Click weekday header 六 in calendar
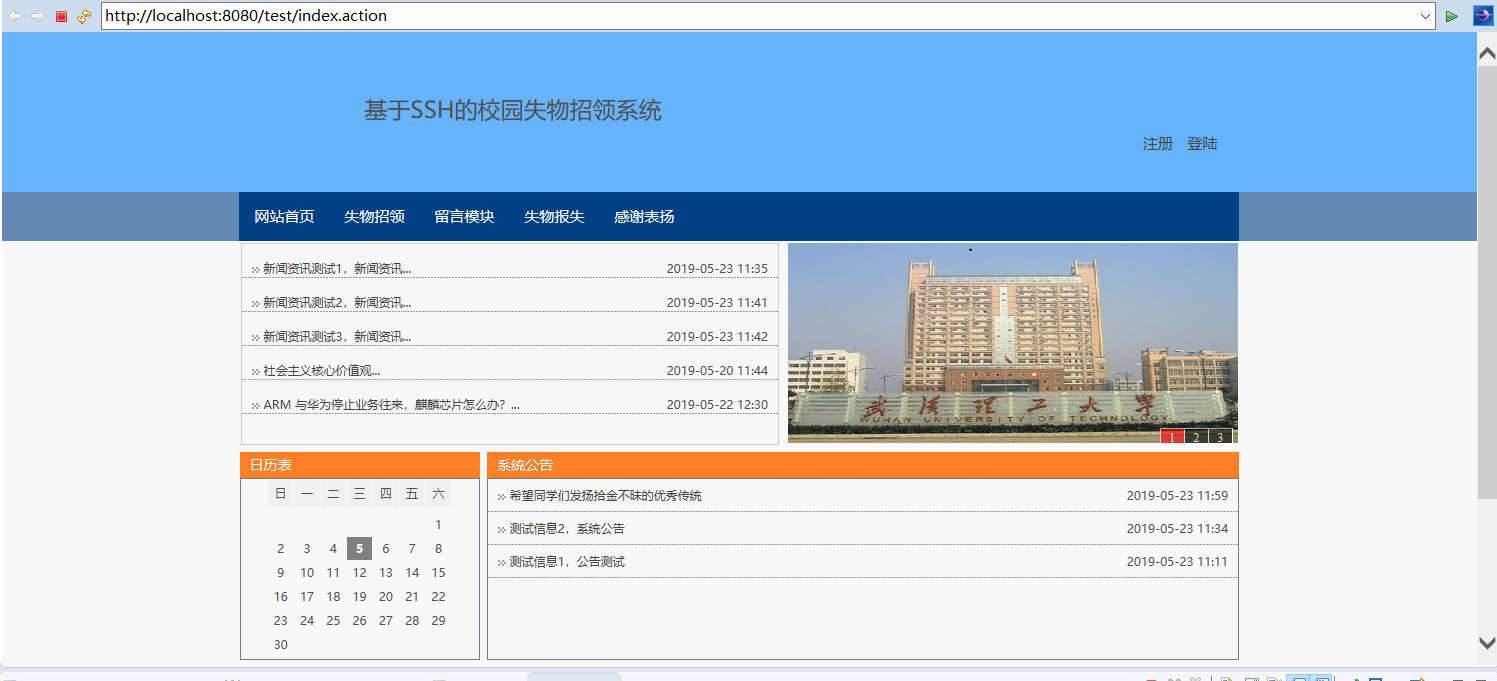 438,494
